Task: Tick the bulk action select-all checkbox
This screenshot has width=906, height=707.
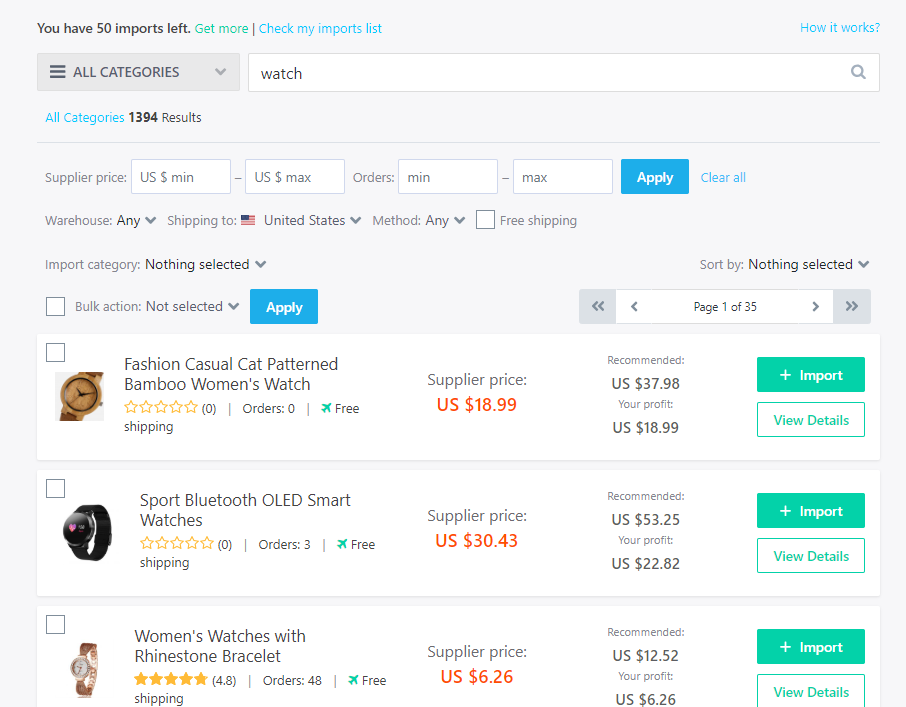Action: click(x=55, y=306)
